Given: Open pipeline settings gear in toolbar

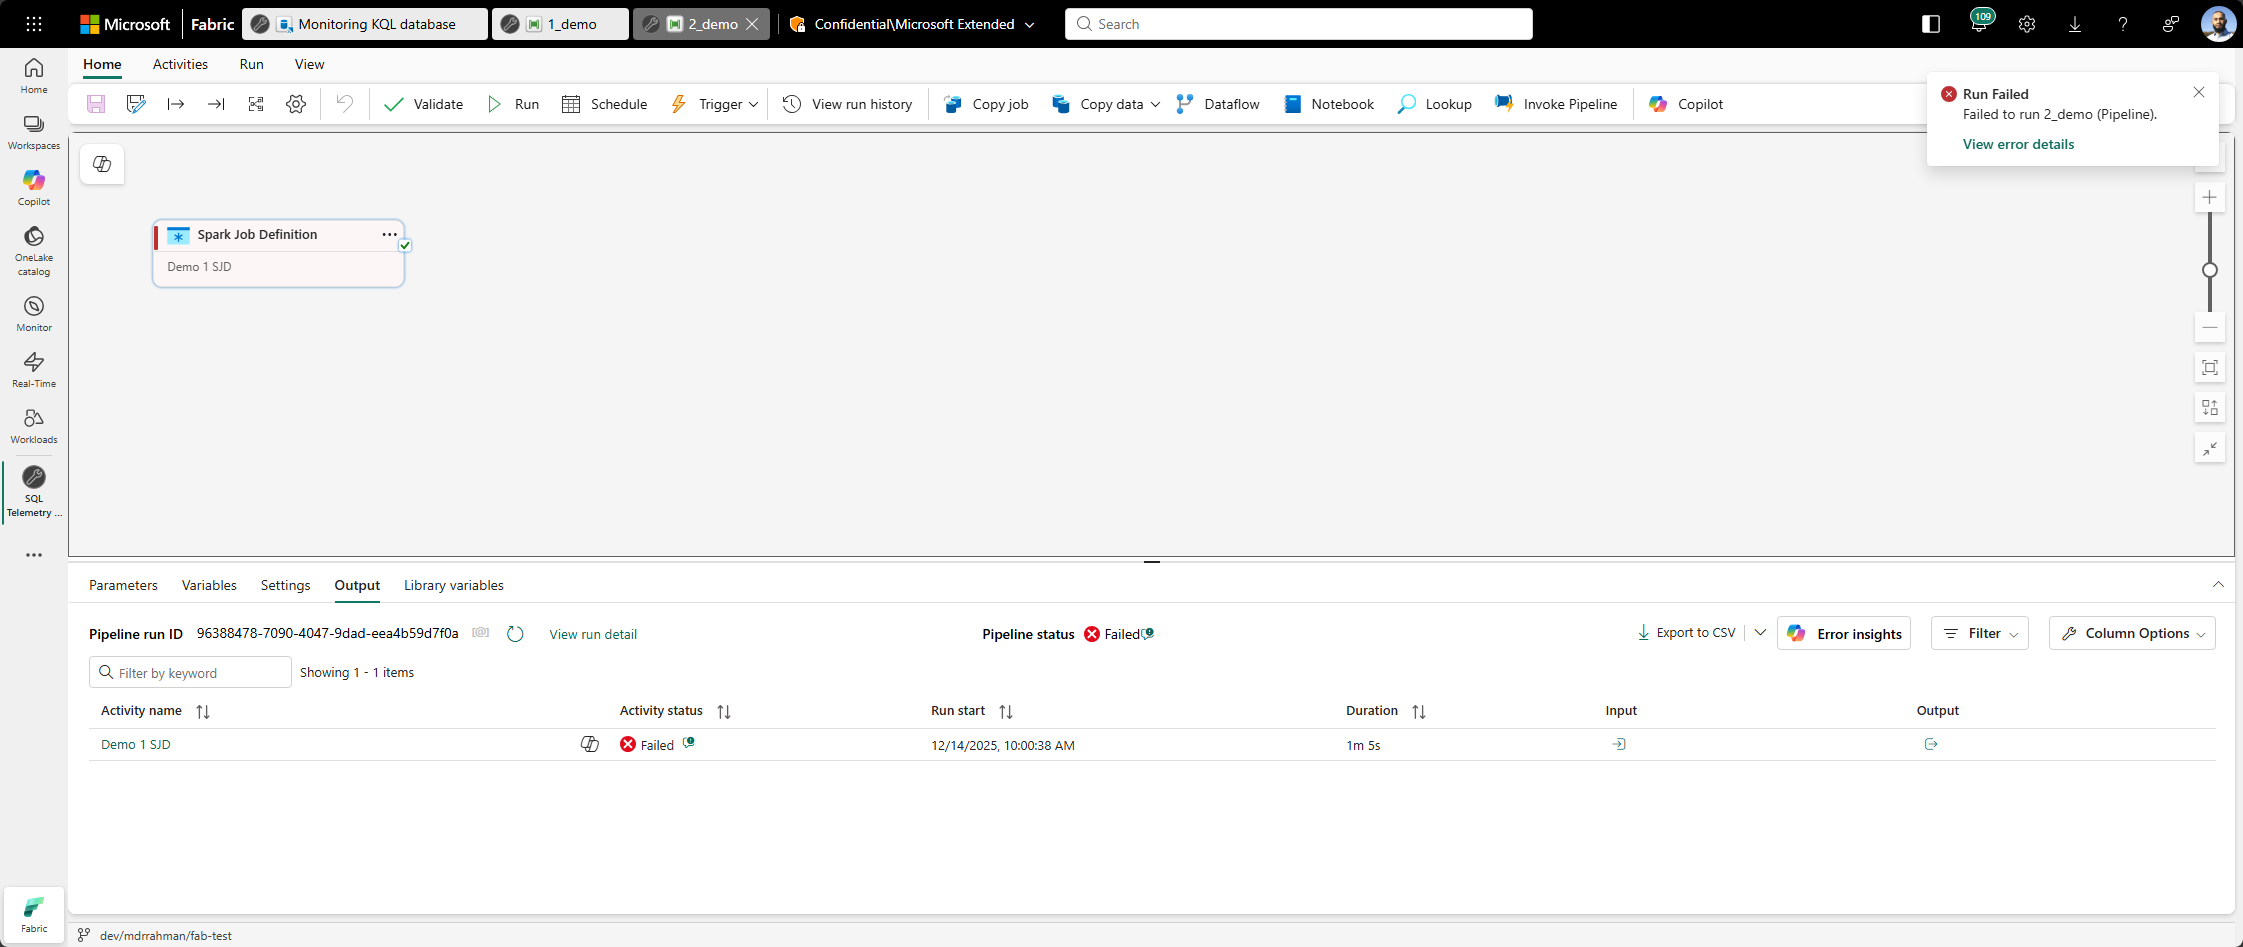Looking at the screenshot, I should 296,104.
